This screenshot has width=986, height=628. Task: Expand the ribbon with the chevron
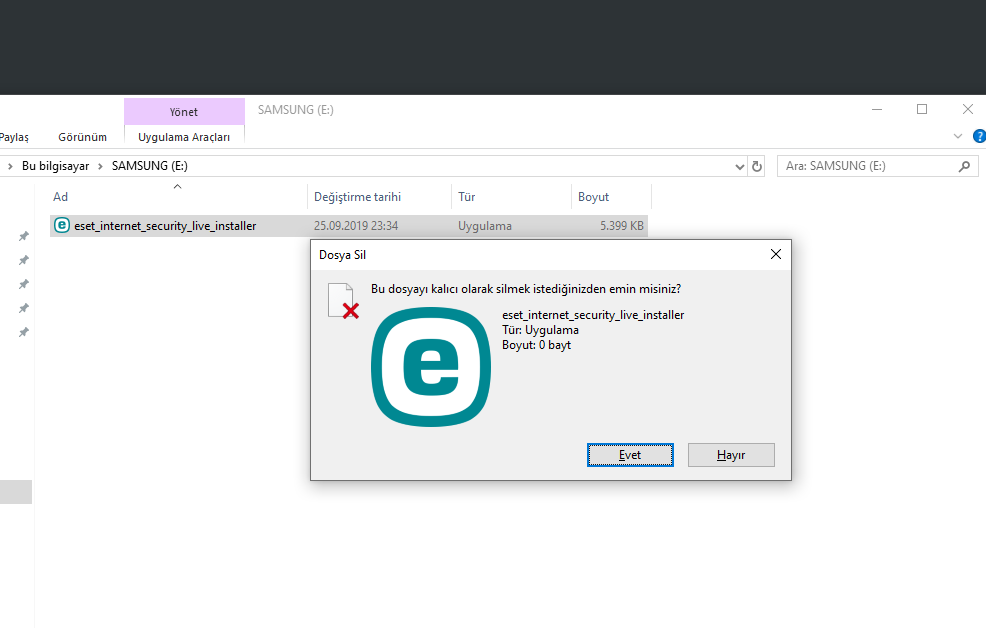958,136
